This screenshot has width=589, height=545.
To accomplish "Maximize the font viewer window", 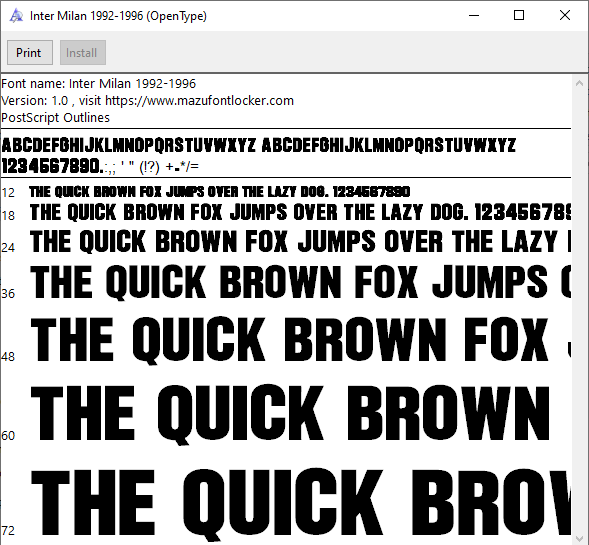I will pyautogui.click(x=519, y=15).
